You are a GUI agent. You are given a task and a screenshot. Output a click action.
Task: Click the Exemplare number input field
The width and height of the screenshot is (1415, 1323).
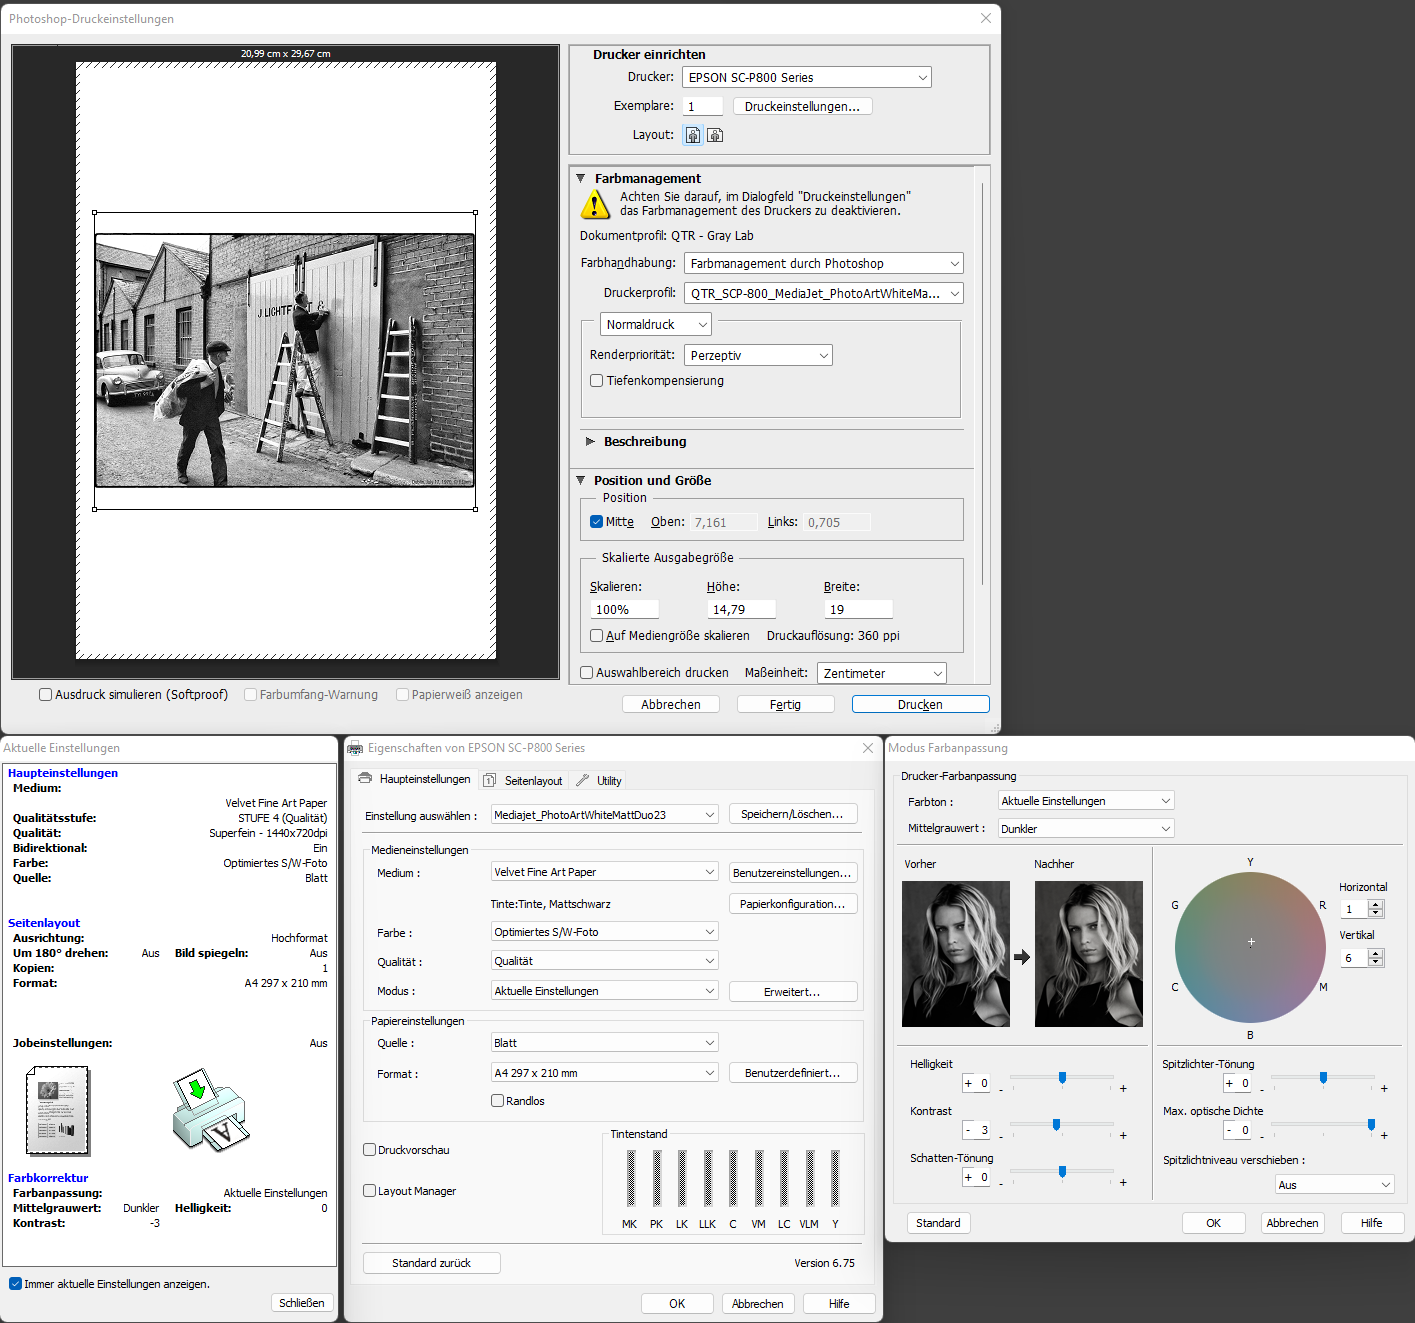coord(702,107)
